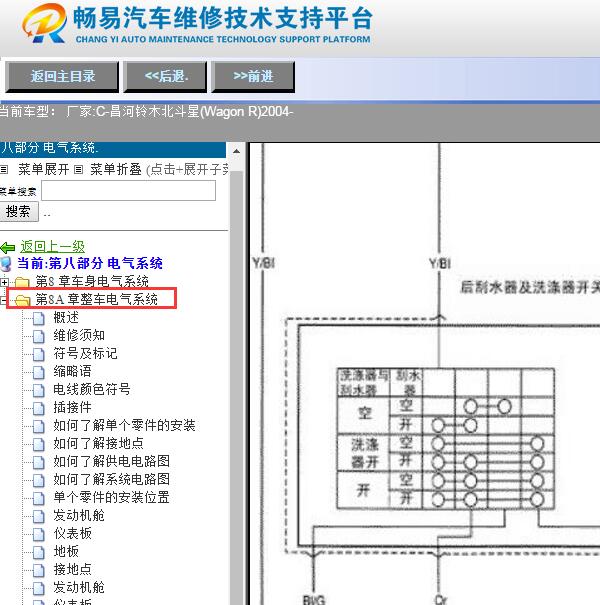Screen dimensions: 600x605
Task: Open the 第8章车身电气系统 chapter
Action: coord(92,281)
